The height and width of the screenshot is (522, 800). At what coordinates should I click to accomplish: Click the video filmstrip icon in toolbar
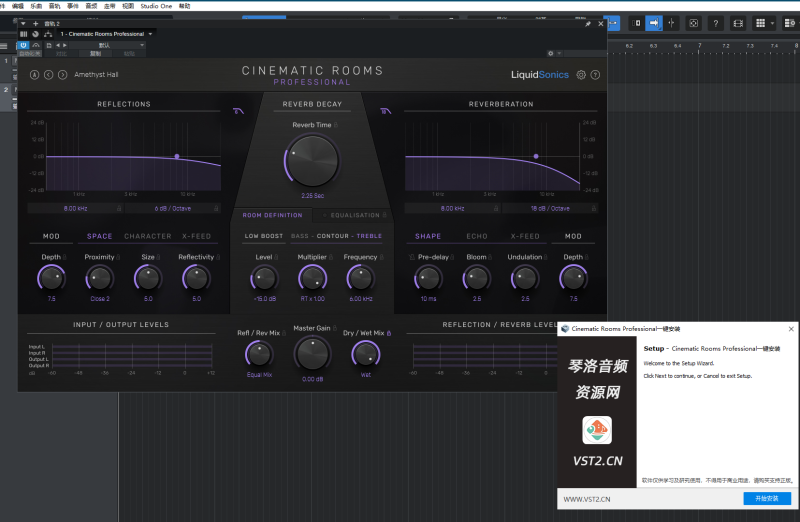click(738, 23)
